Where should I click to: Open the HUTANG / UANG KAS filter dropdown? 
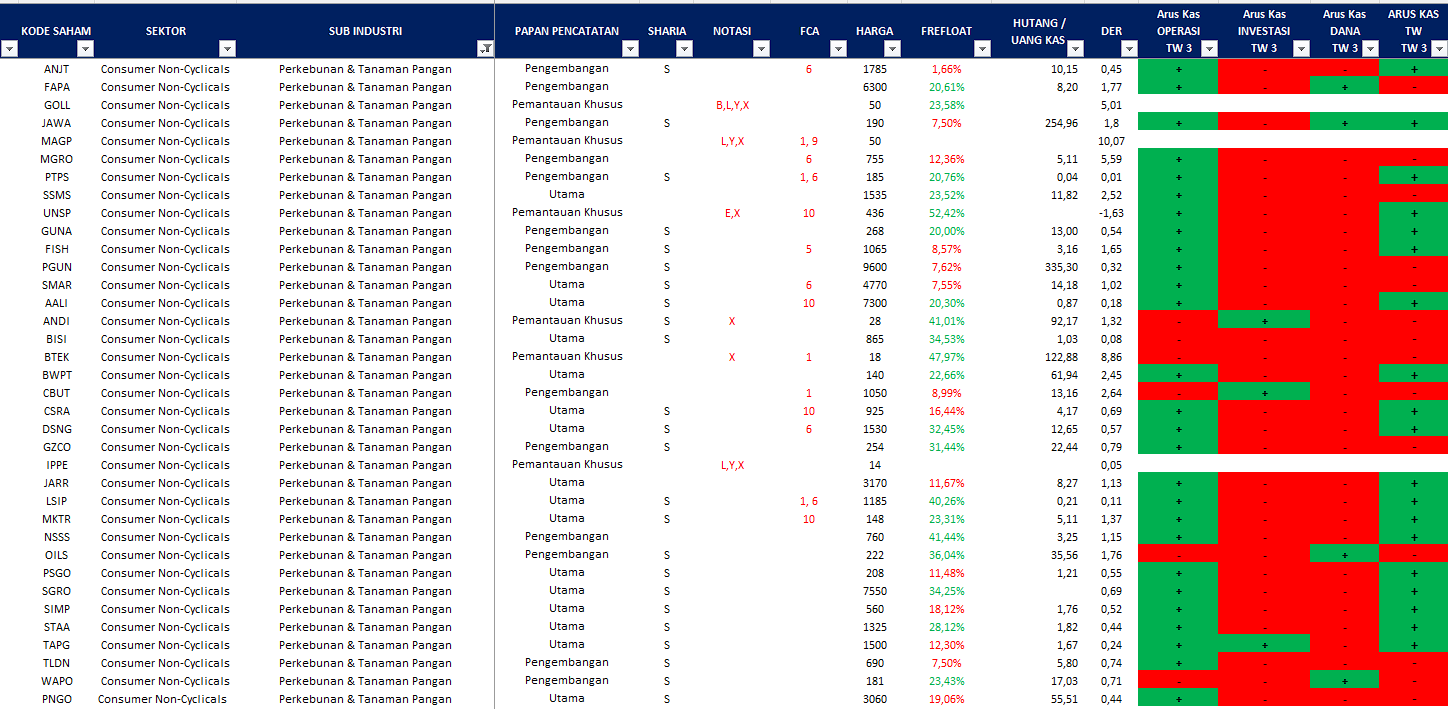(x=1075, y=49)
